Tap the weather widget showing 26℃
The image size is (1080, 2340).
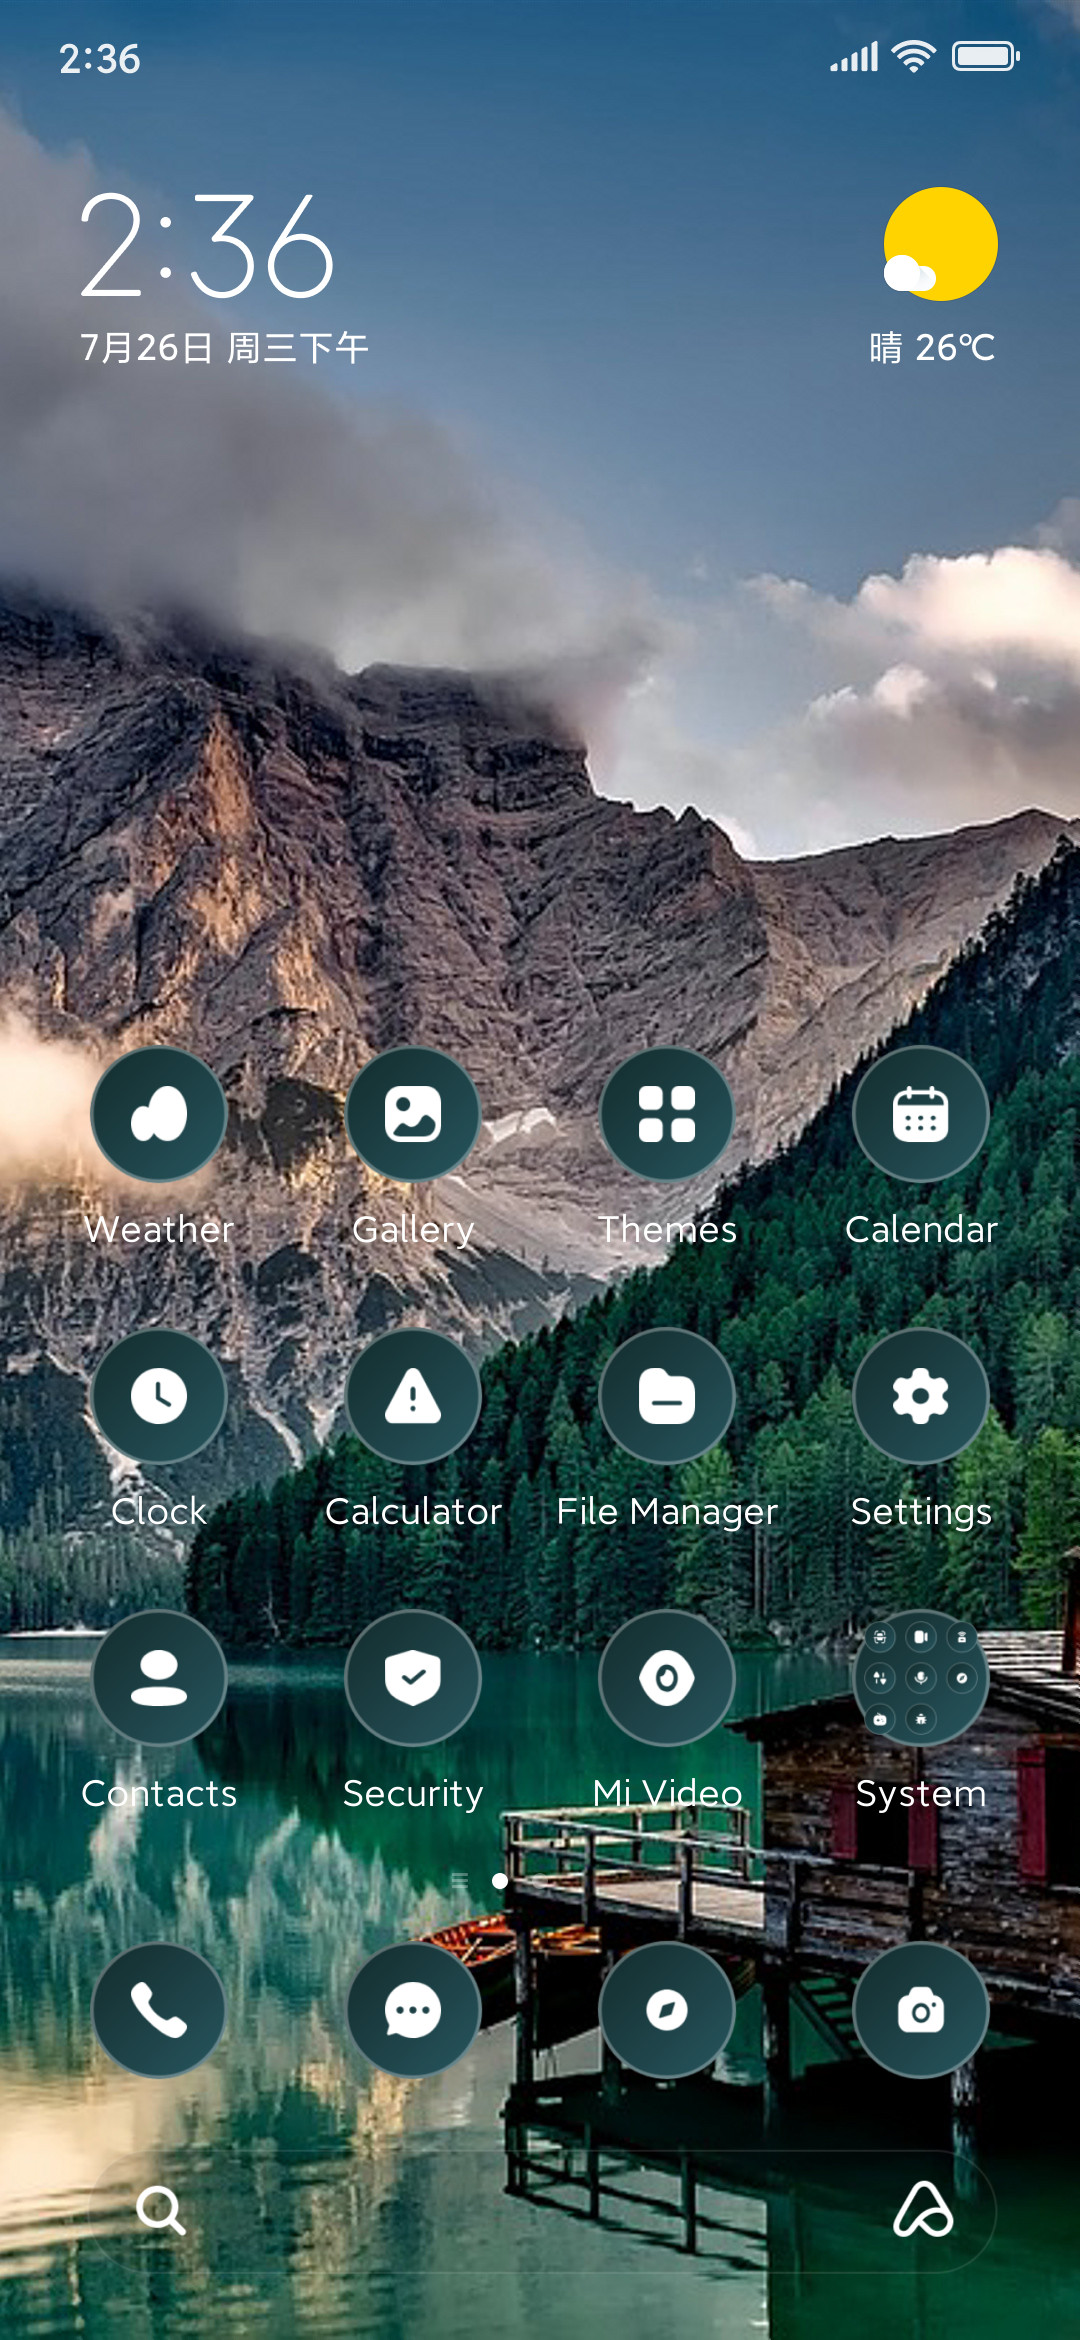934,277
